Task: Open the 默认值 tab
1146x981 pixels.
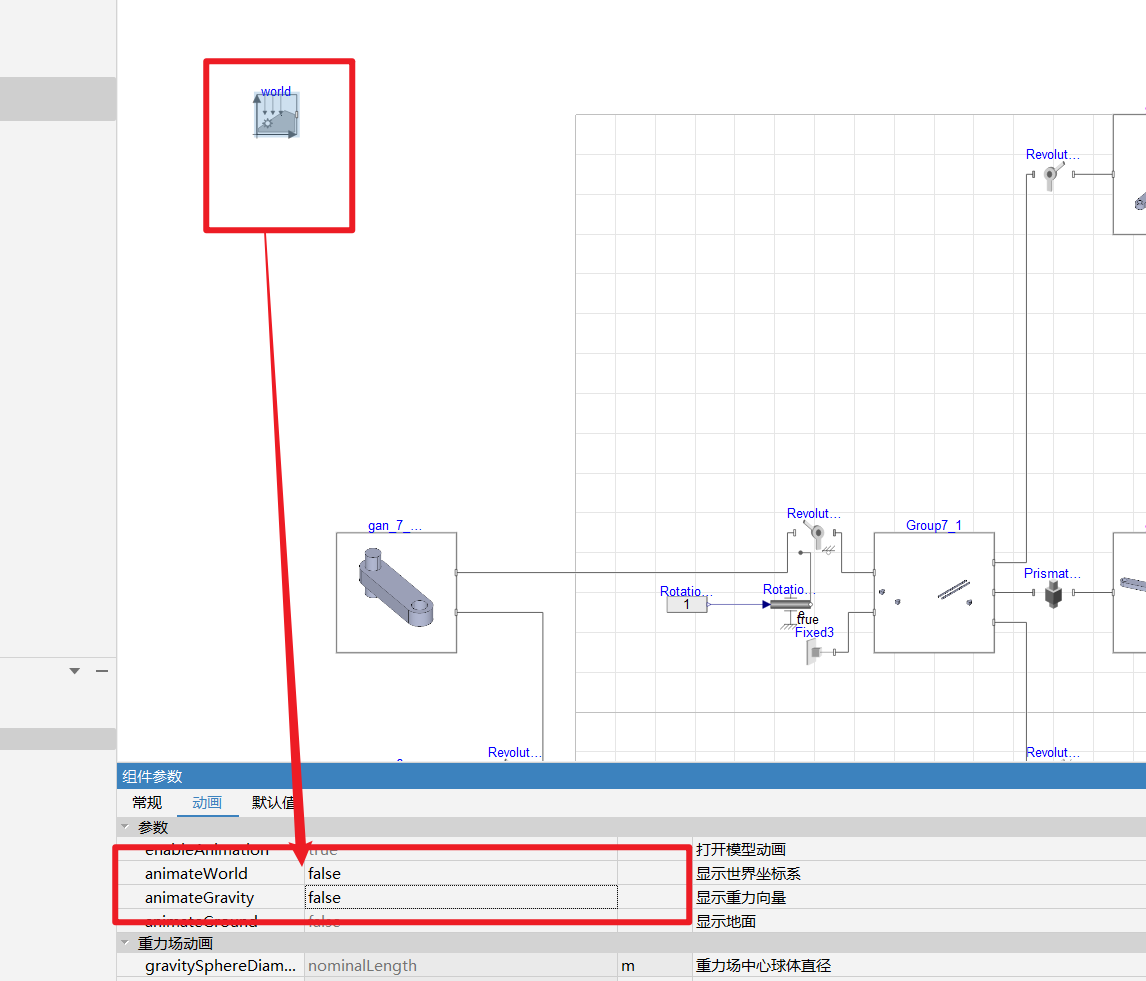Action: (273, 803)
